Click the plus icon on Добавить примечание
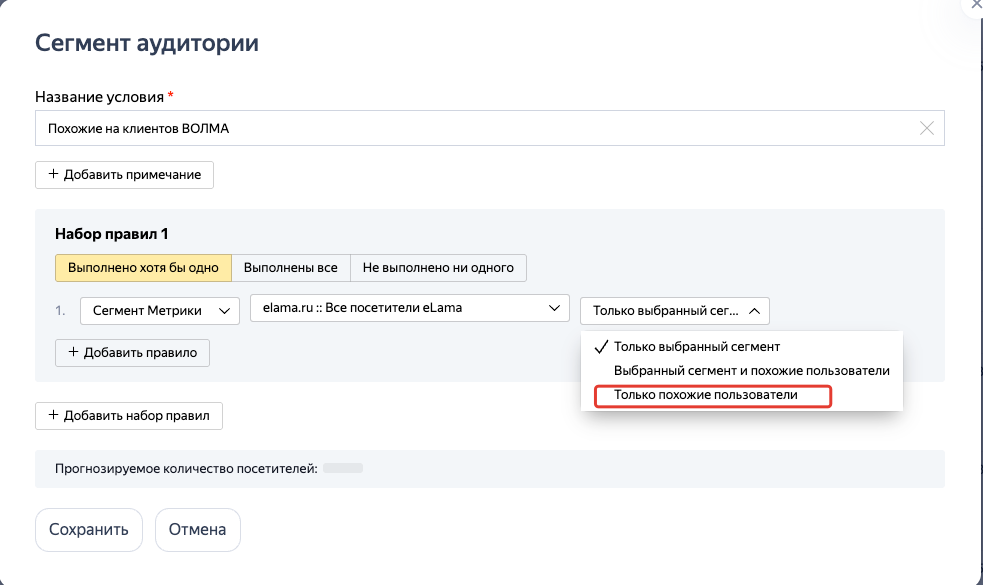983x585 pixels. point(53,174)
